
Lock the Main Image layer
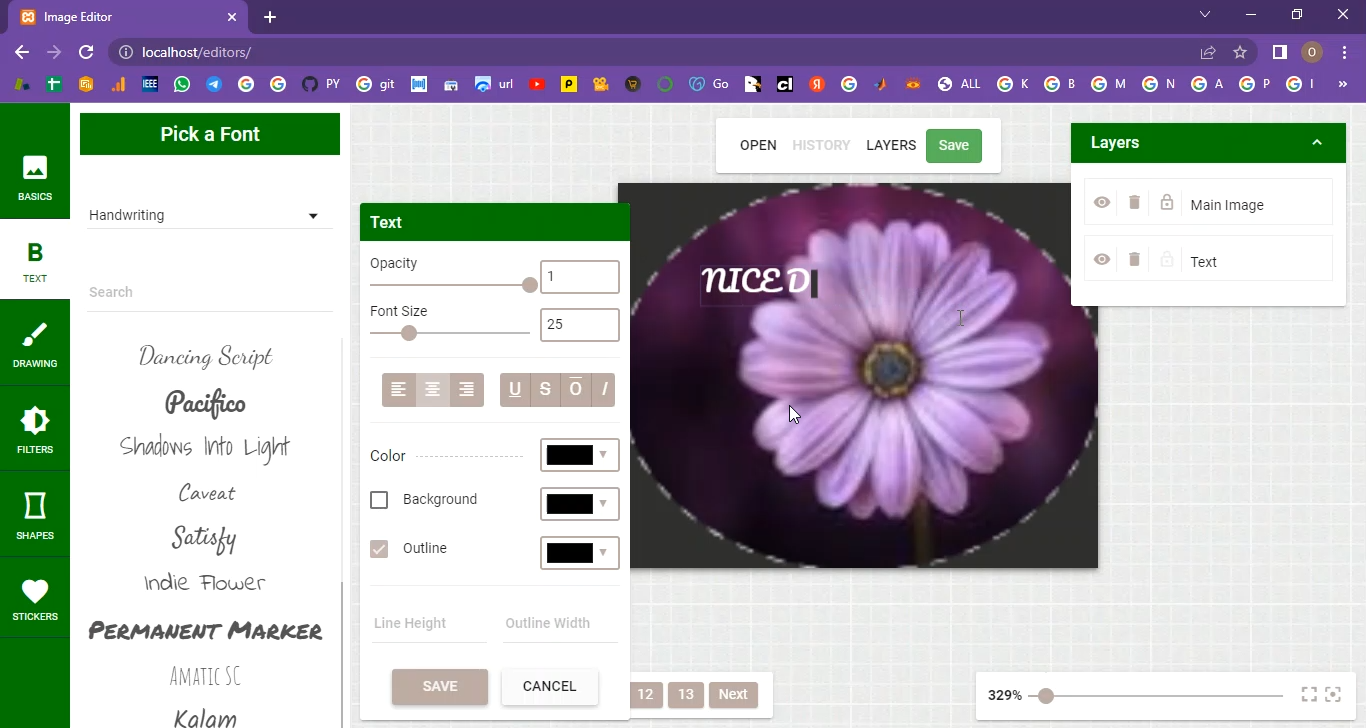point(1166,203)
